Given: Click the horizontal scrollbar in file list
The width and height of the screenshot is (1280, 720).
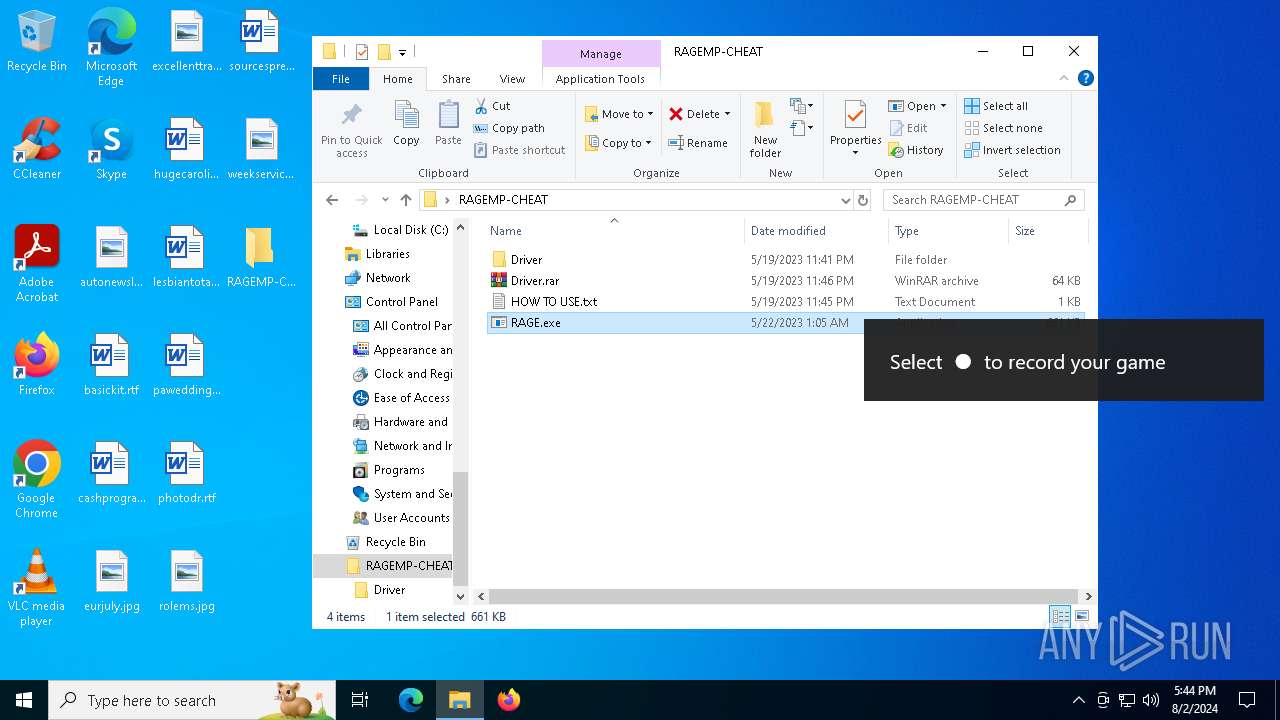Looking at the screenshot, I should 783,597.
